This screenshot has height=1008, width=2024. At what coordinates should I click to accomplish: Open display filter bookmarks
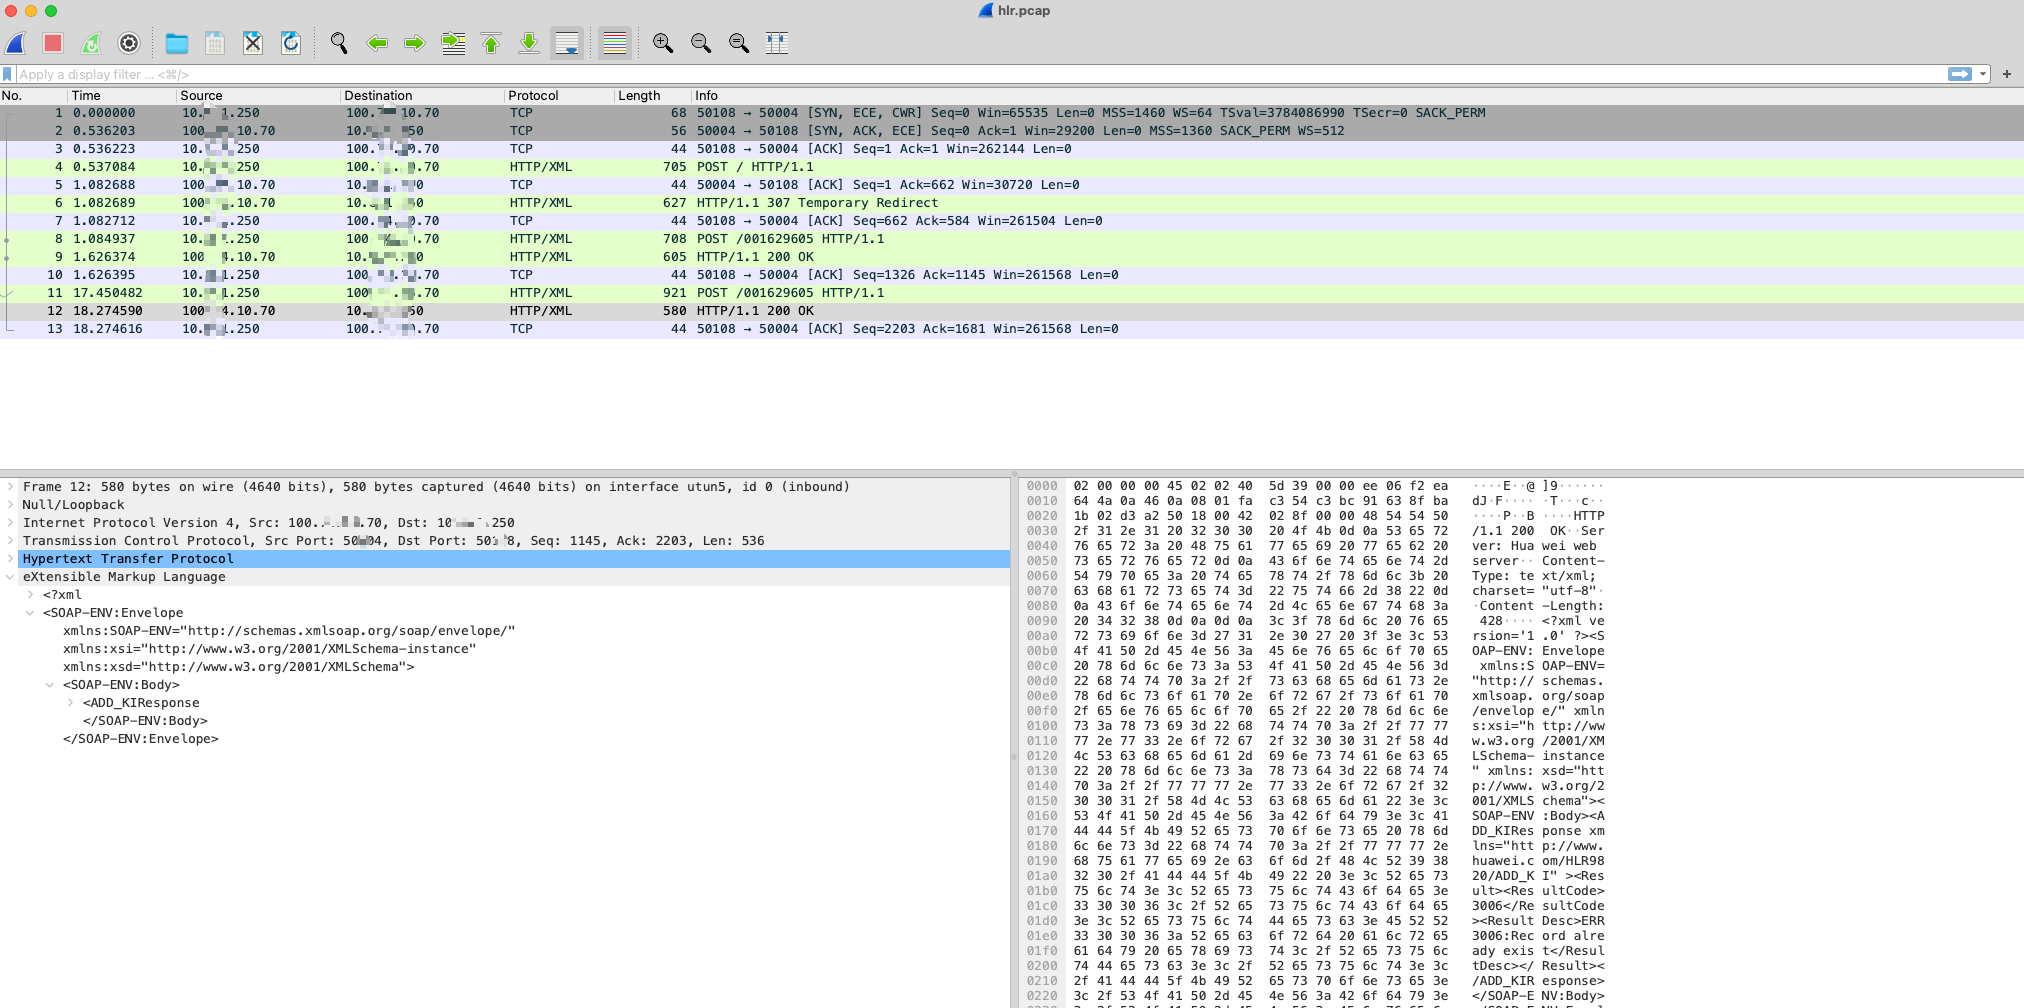click(8, 74)
